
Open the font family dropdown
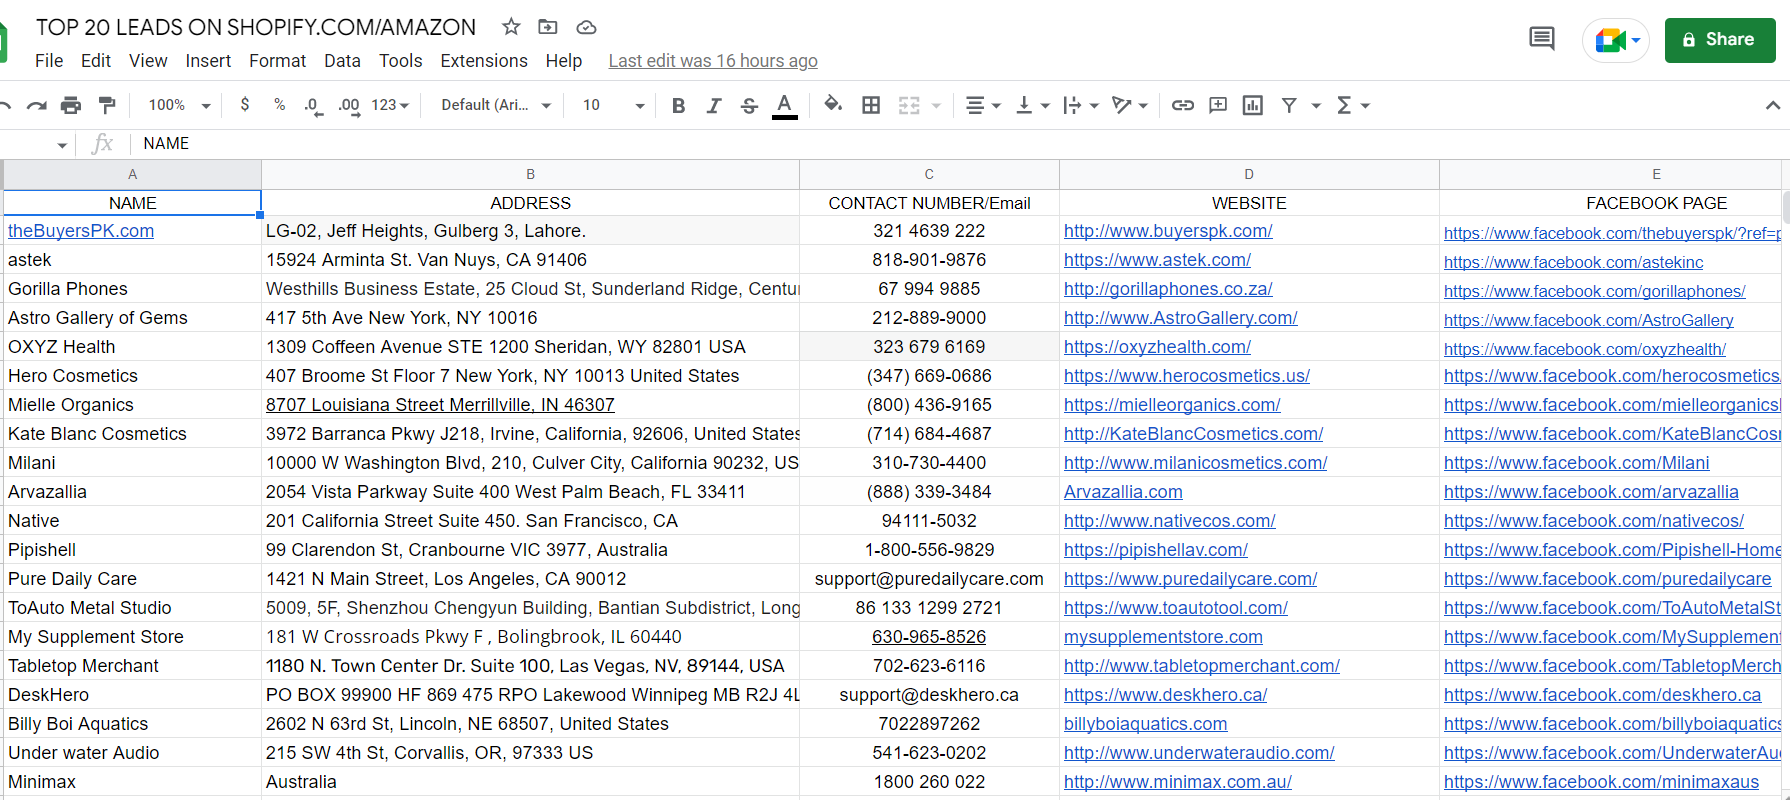(x=496, y=105)
